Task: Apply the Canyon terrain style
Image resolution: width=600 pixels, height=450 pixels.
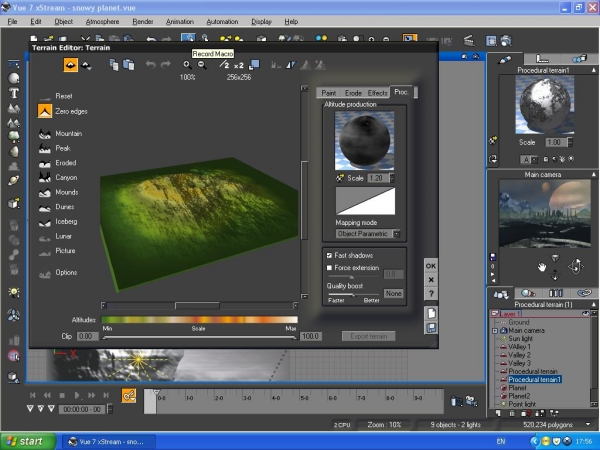Action: pos(66,178)
